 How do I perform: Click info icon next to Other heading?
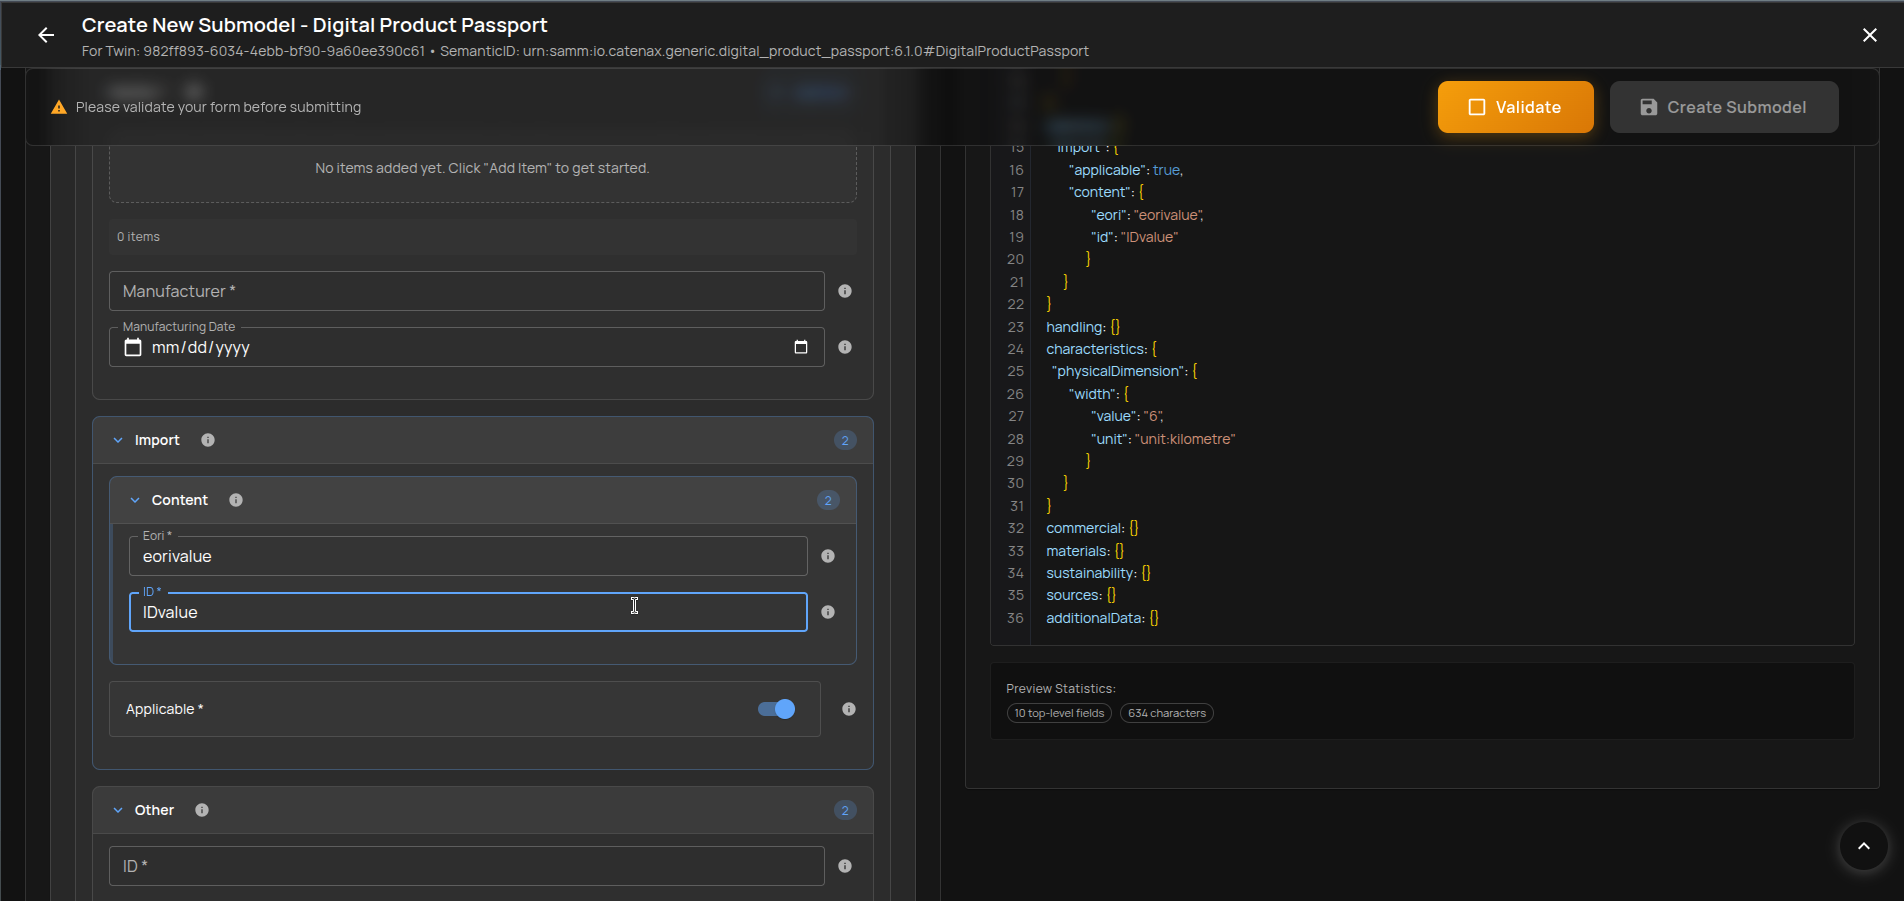[202, 810]
